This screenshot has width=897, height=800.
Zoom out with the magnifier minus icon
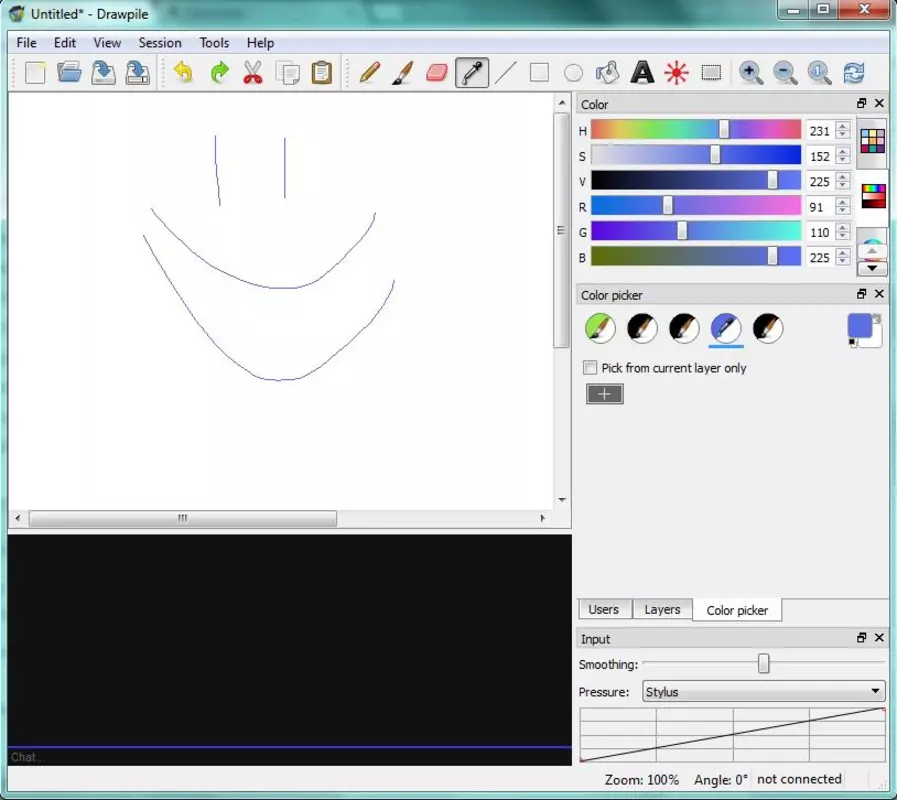click(785, 73)
